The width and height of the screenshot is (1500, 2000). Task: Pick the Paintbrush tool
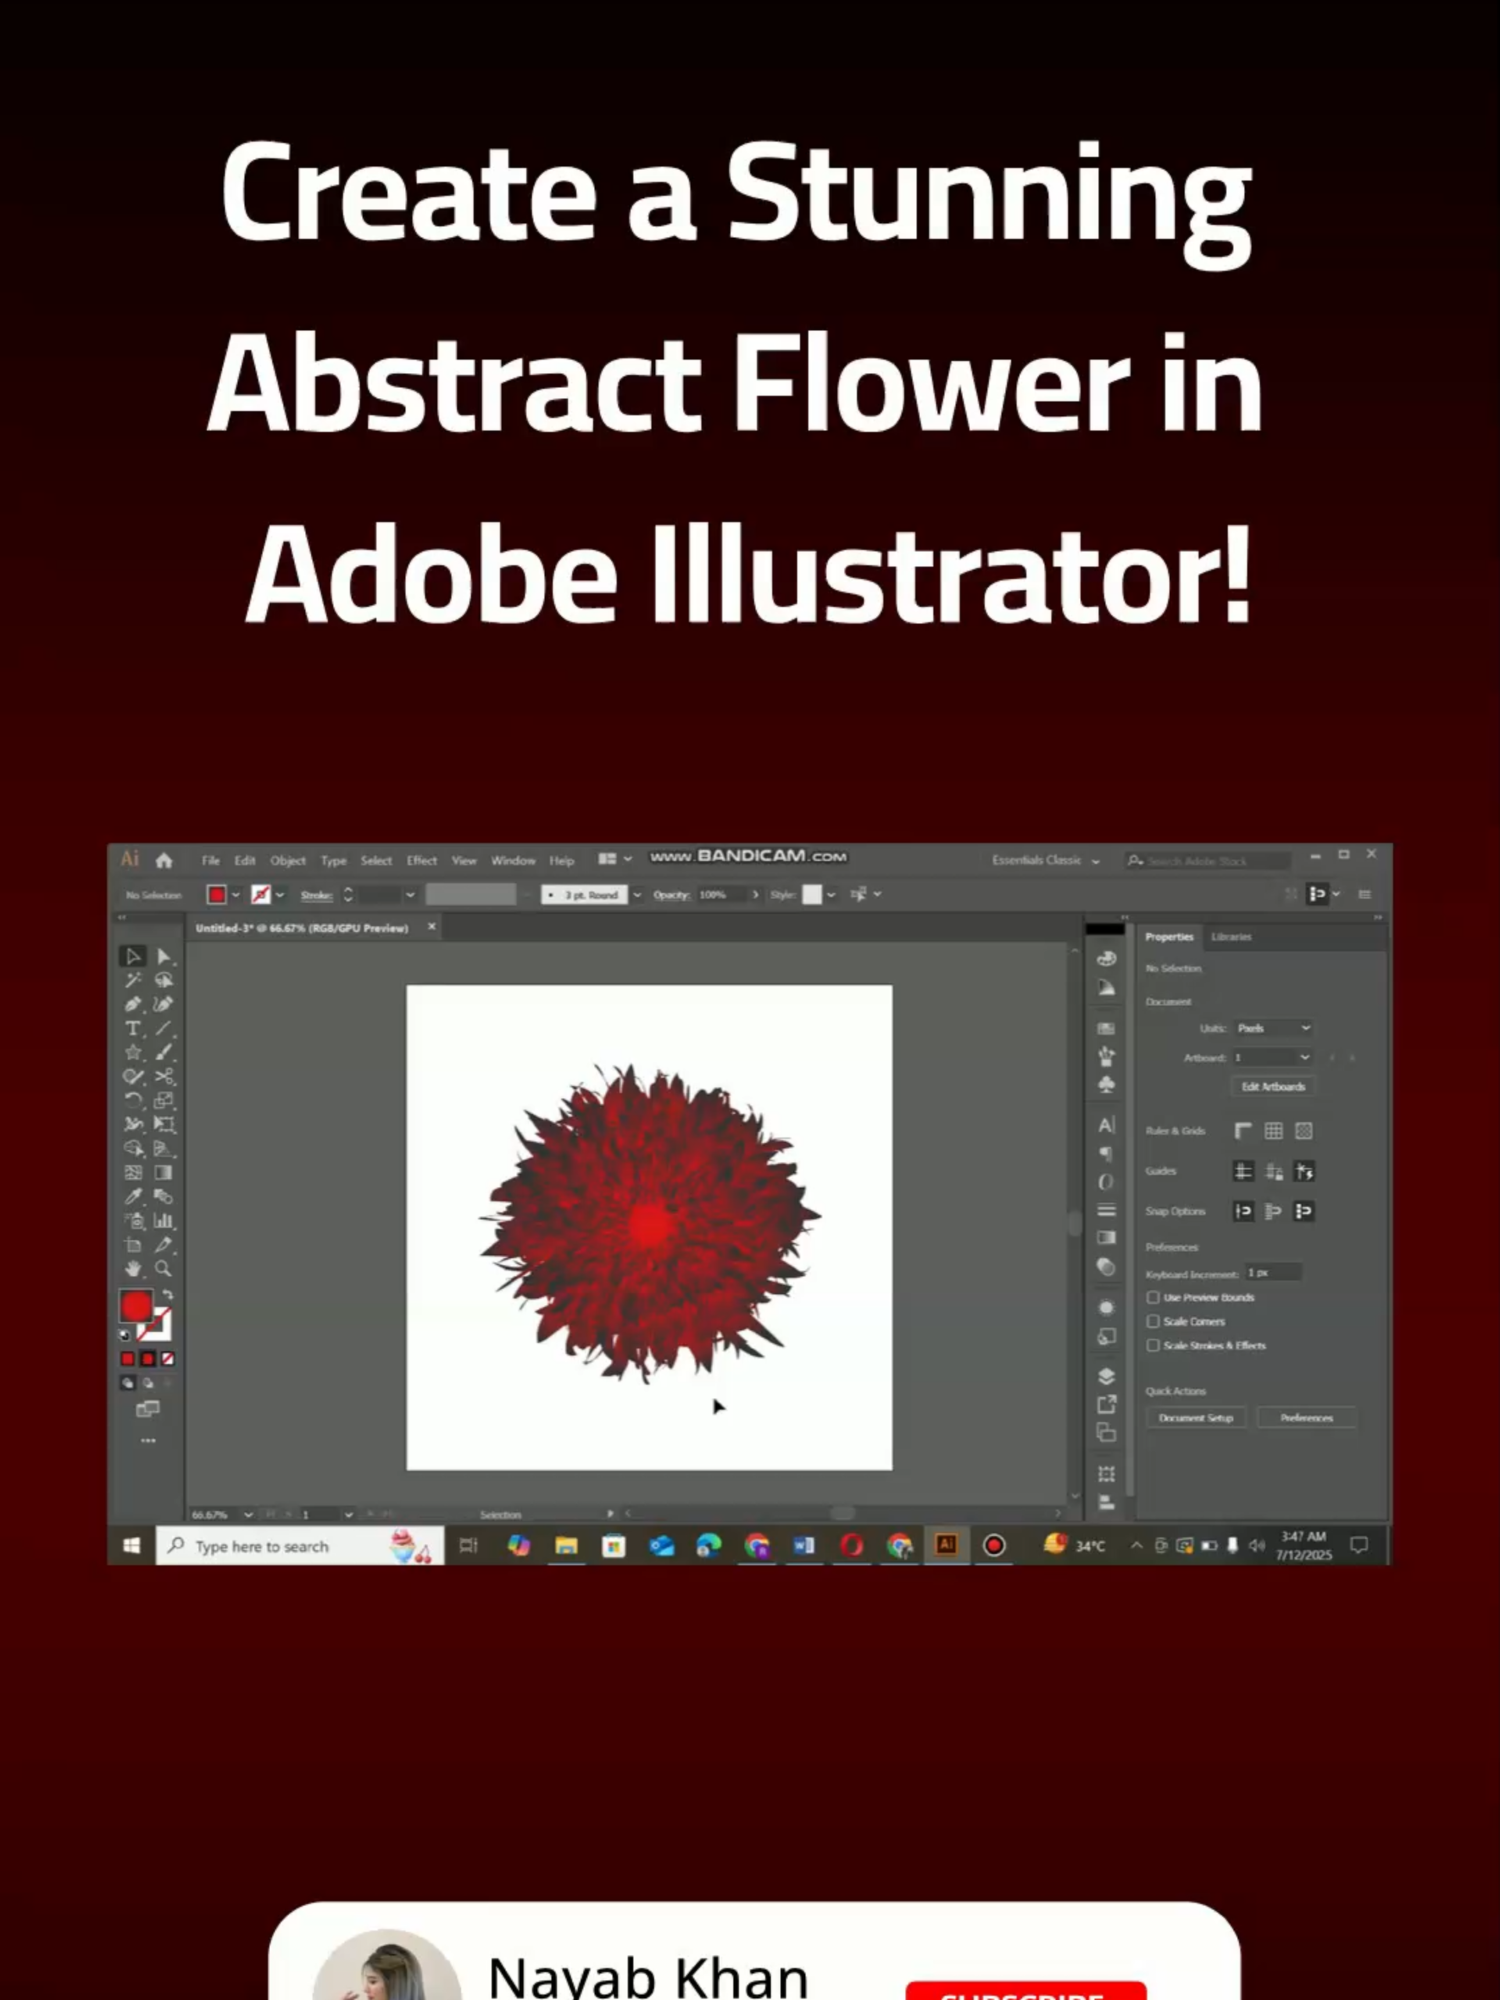(x=164, y=1052)
